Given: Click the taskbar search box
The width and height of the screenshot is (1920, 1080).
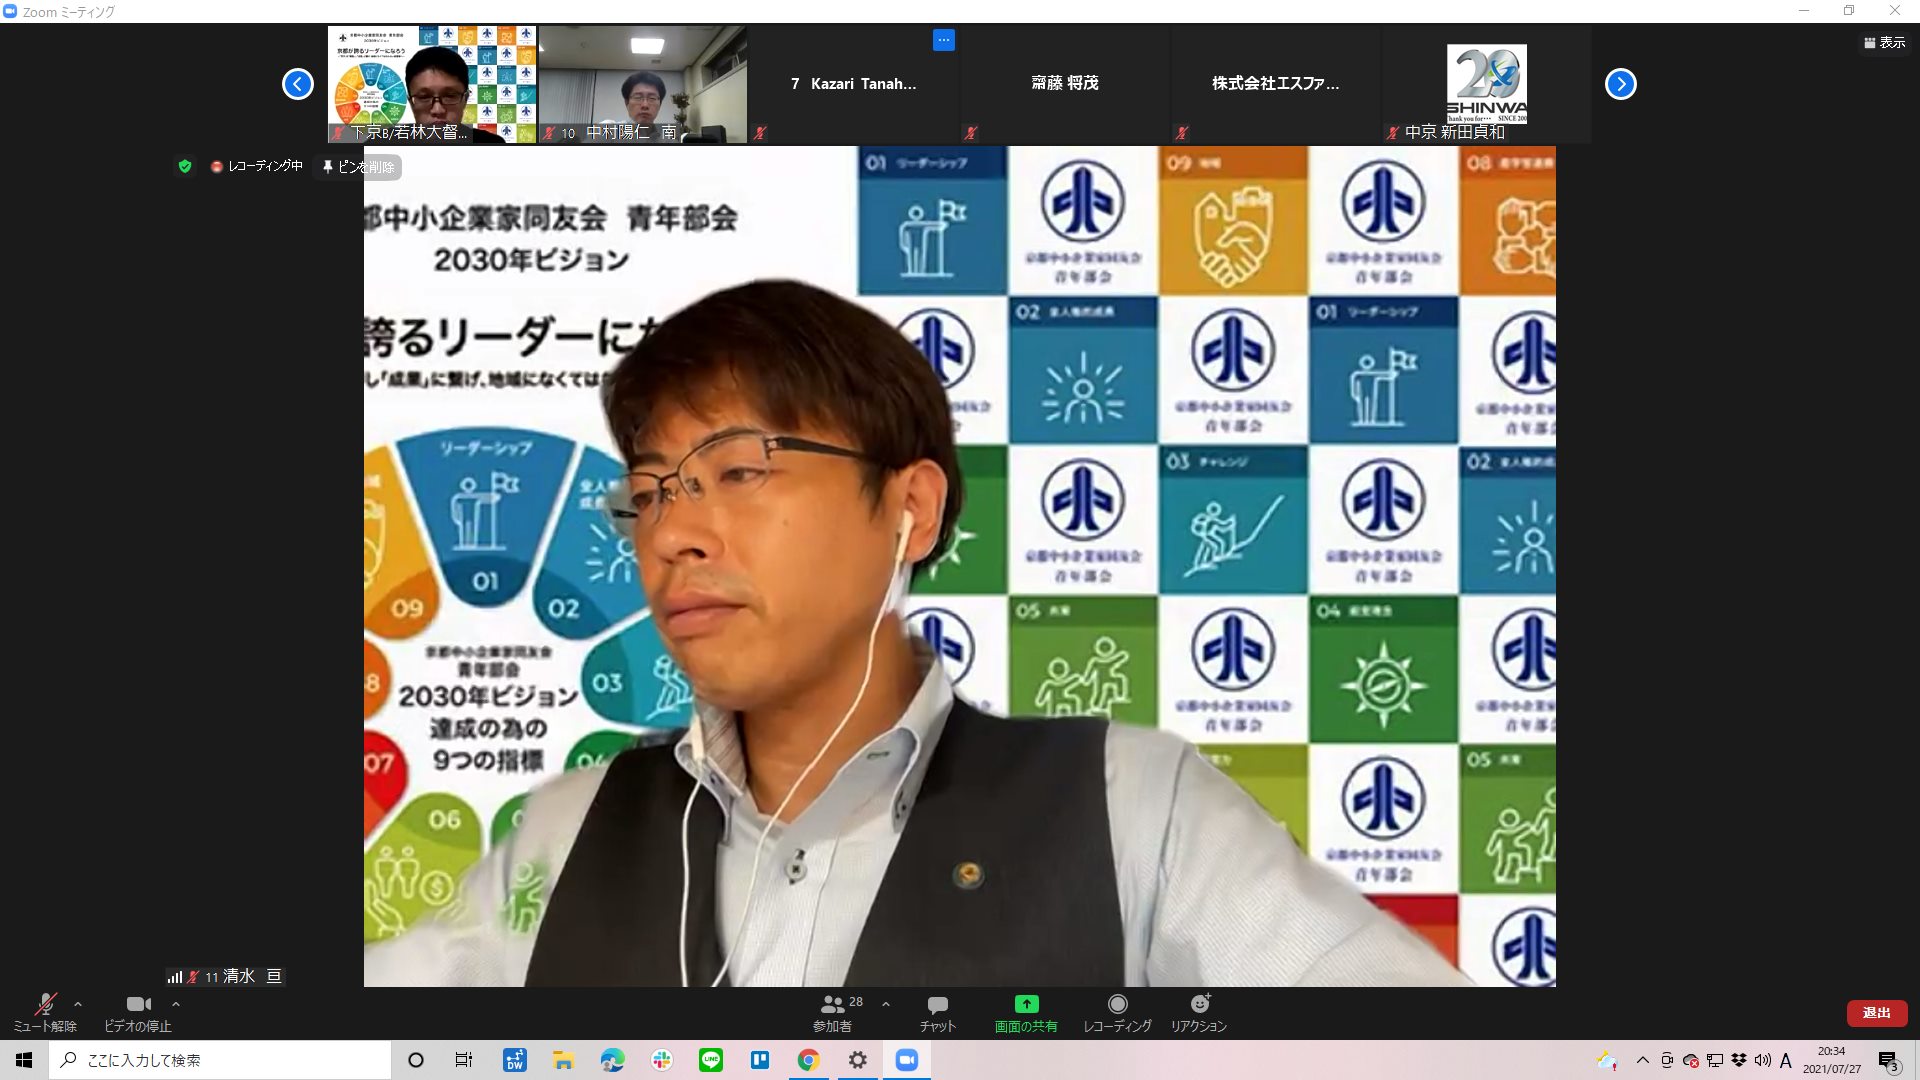Looking at the screenshot, I should (220, 1060).
